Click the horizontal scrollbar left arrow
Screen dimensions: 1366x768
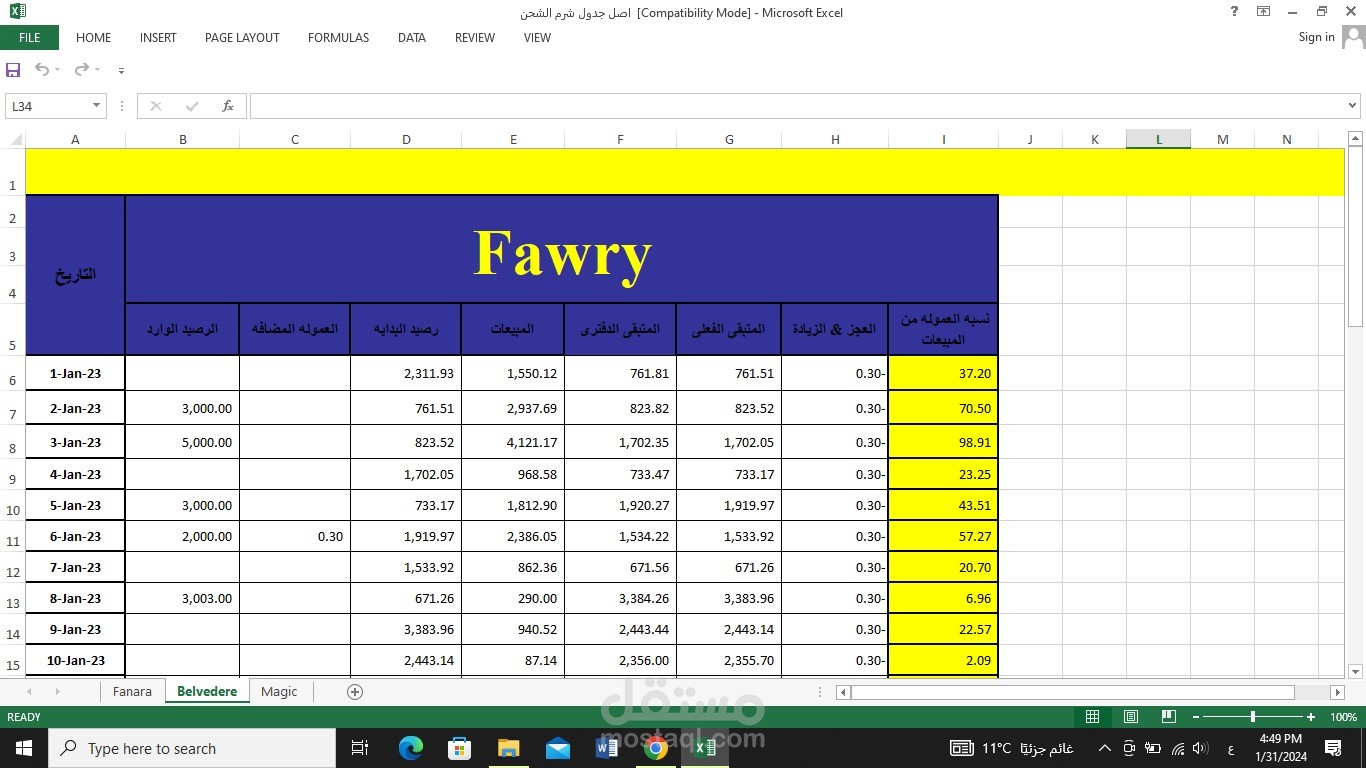pyautogui.click(x=843, y=692)
